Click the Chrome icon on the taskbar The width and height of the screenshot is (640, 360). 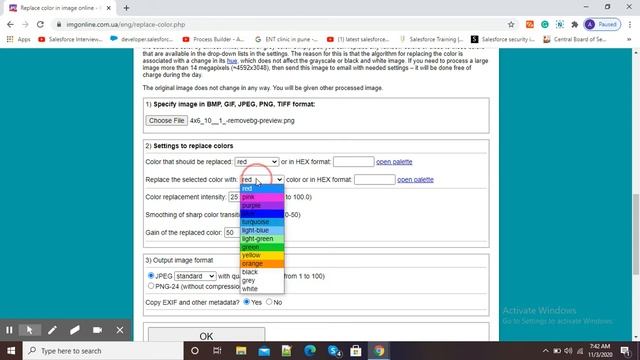point(379,351)
